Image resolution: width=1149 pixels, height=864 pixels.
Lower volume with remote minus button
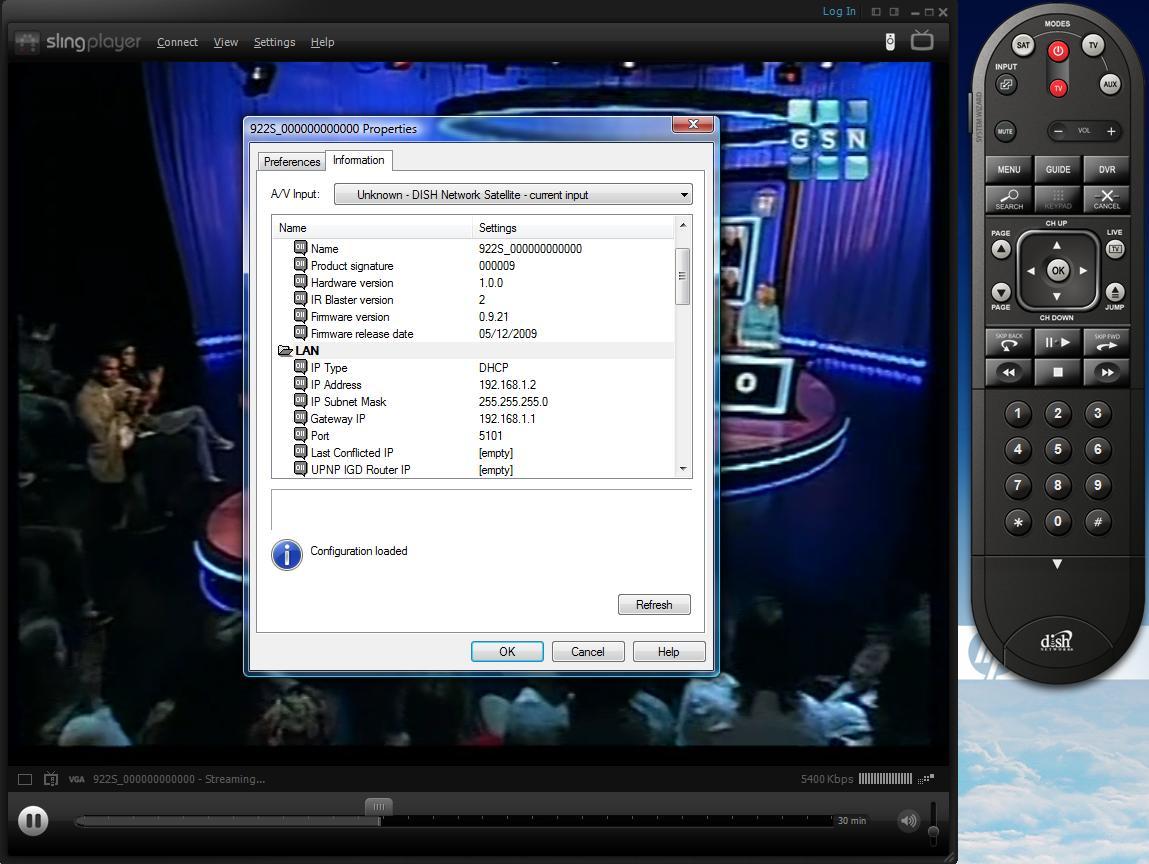[x=1058, y=132]
